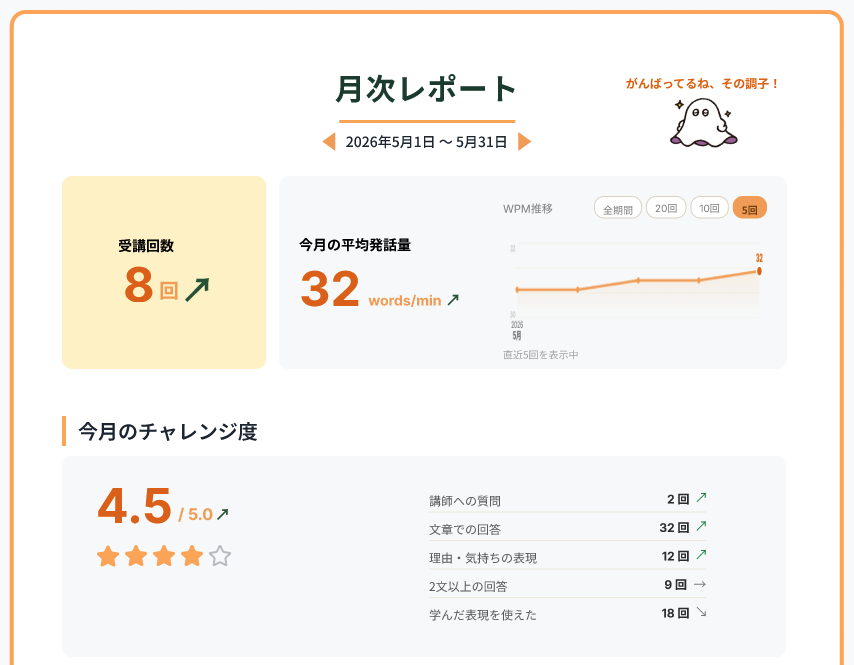This screenshot has height=665, width=854.
Task: Go to next month with right arrow
Action: 524,142
